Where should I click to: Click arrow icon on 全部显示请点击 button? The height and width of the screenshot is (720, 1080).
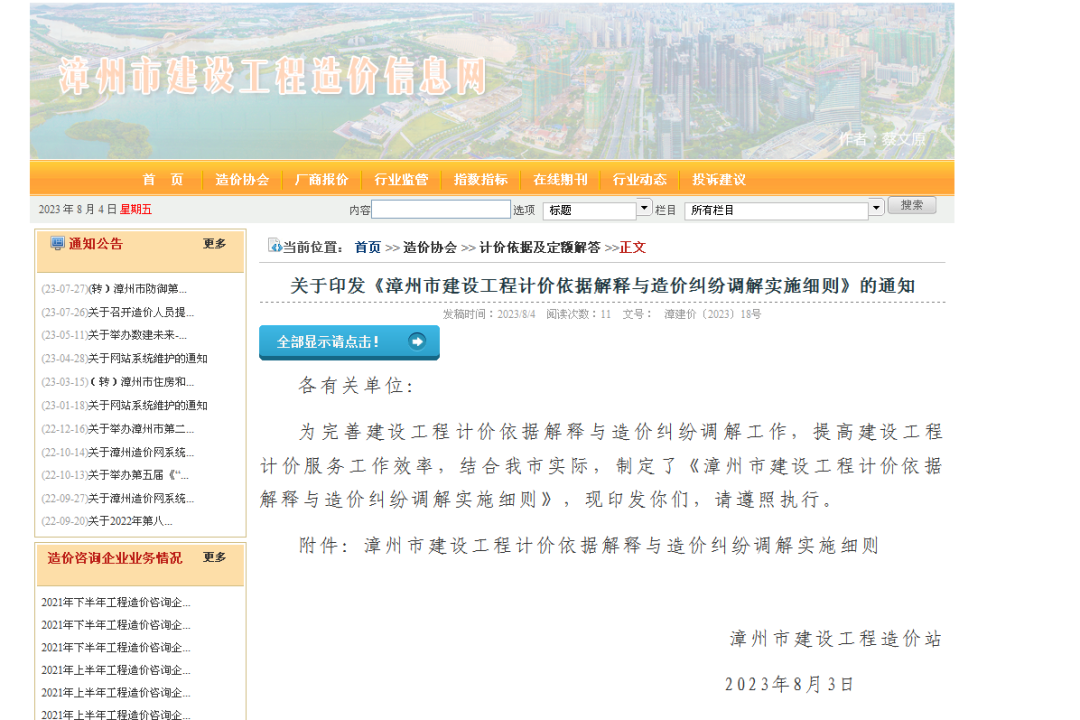(417, 341)
